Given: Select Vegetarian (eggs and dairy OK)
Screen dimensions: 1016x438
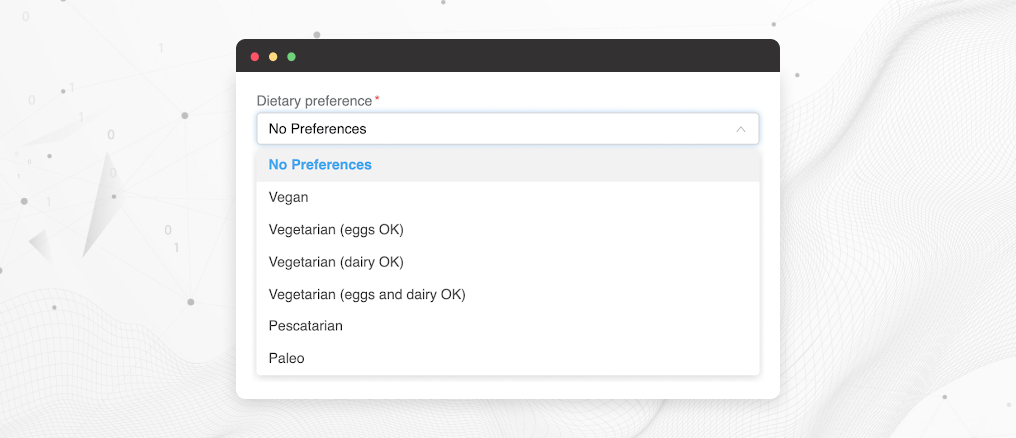Looking at the screenshot, I should (367, 294).
